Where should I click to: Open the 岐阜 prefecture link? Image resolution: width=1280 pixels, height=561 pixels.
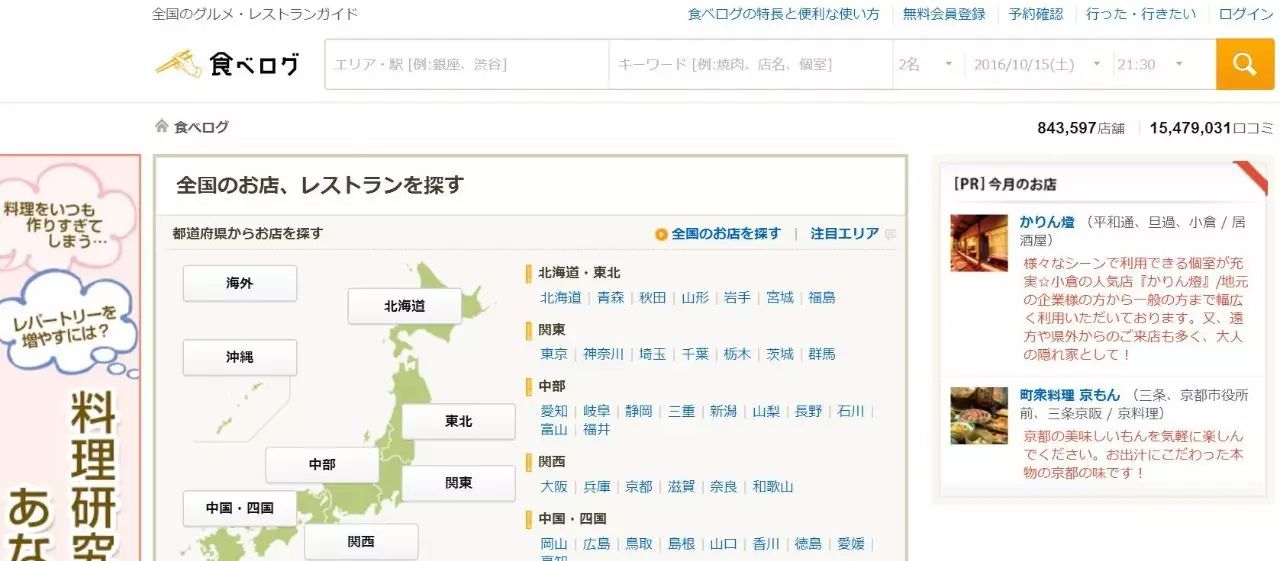click(597, 411)
